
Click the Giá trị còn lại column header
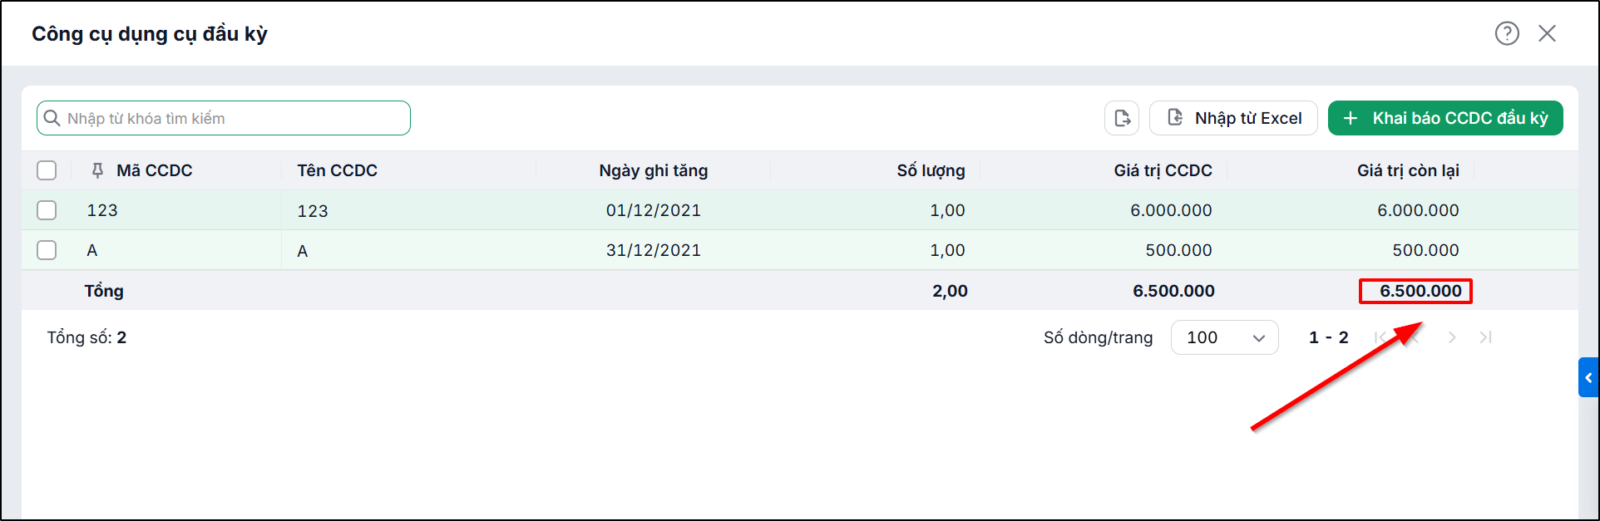(x=1408, y=171)
